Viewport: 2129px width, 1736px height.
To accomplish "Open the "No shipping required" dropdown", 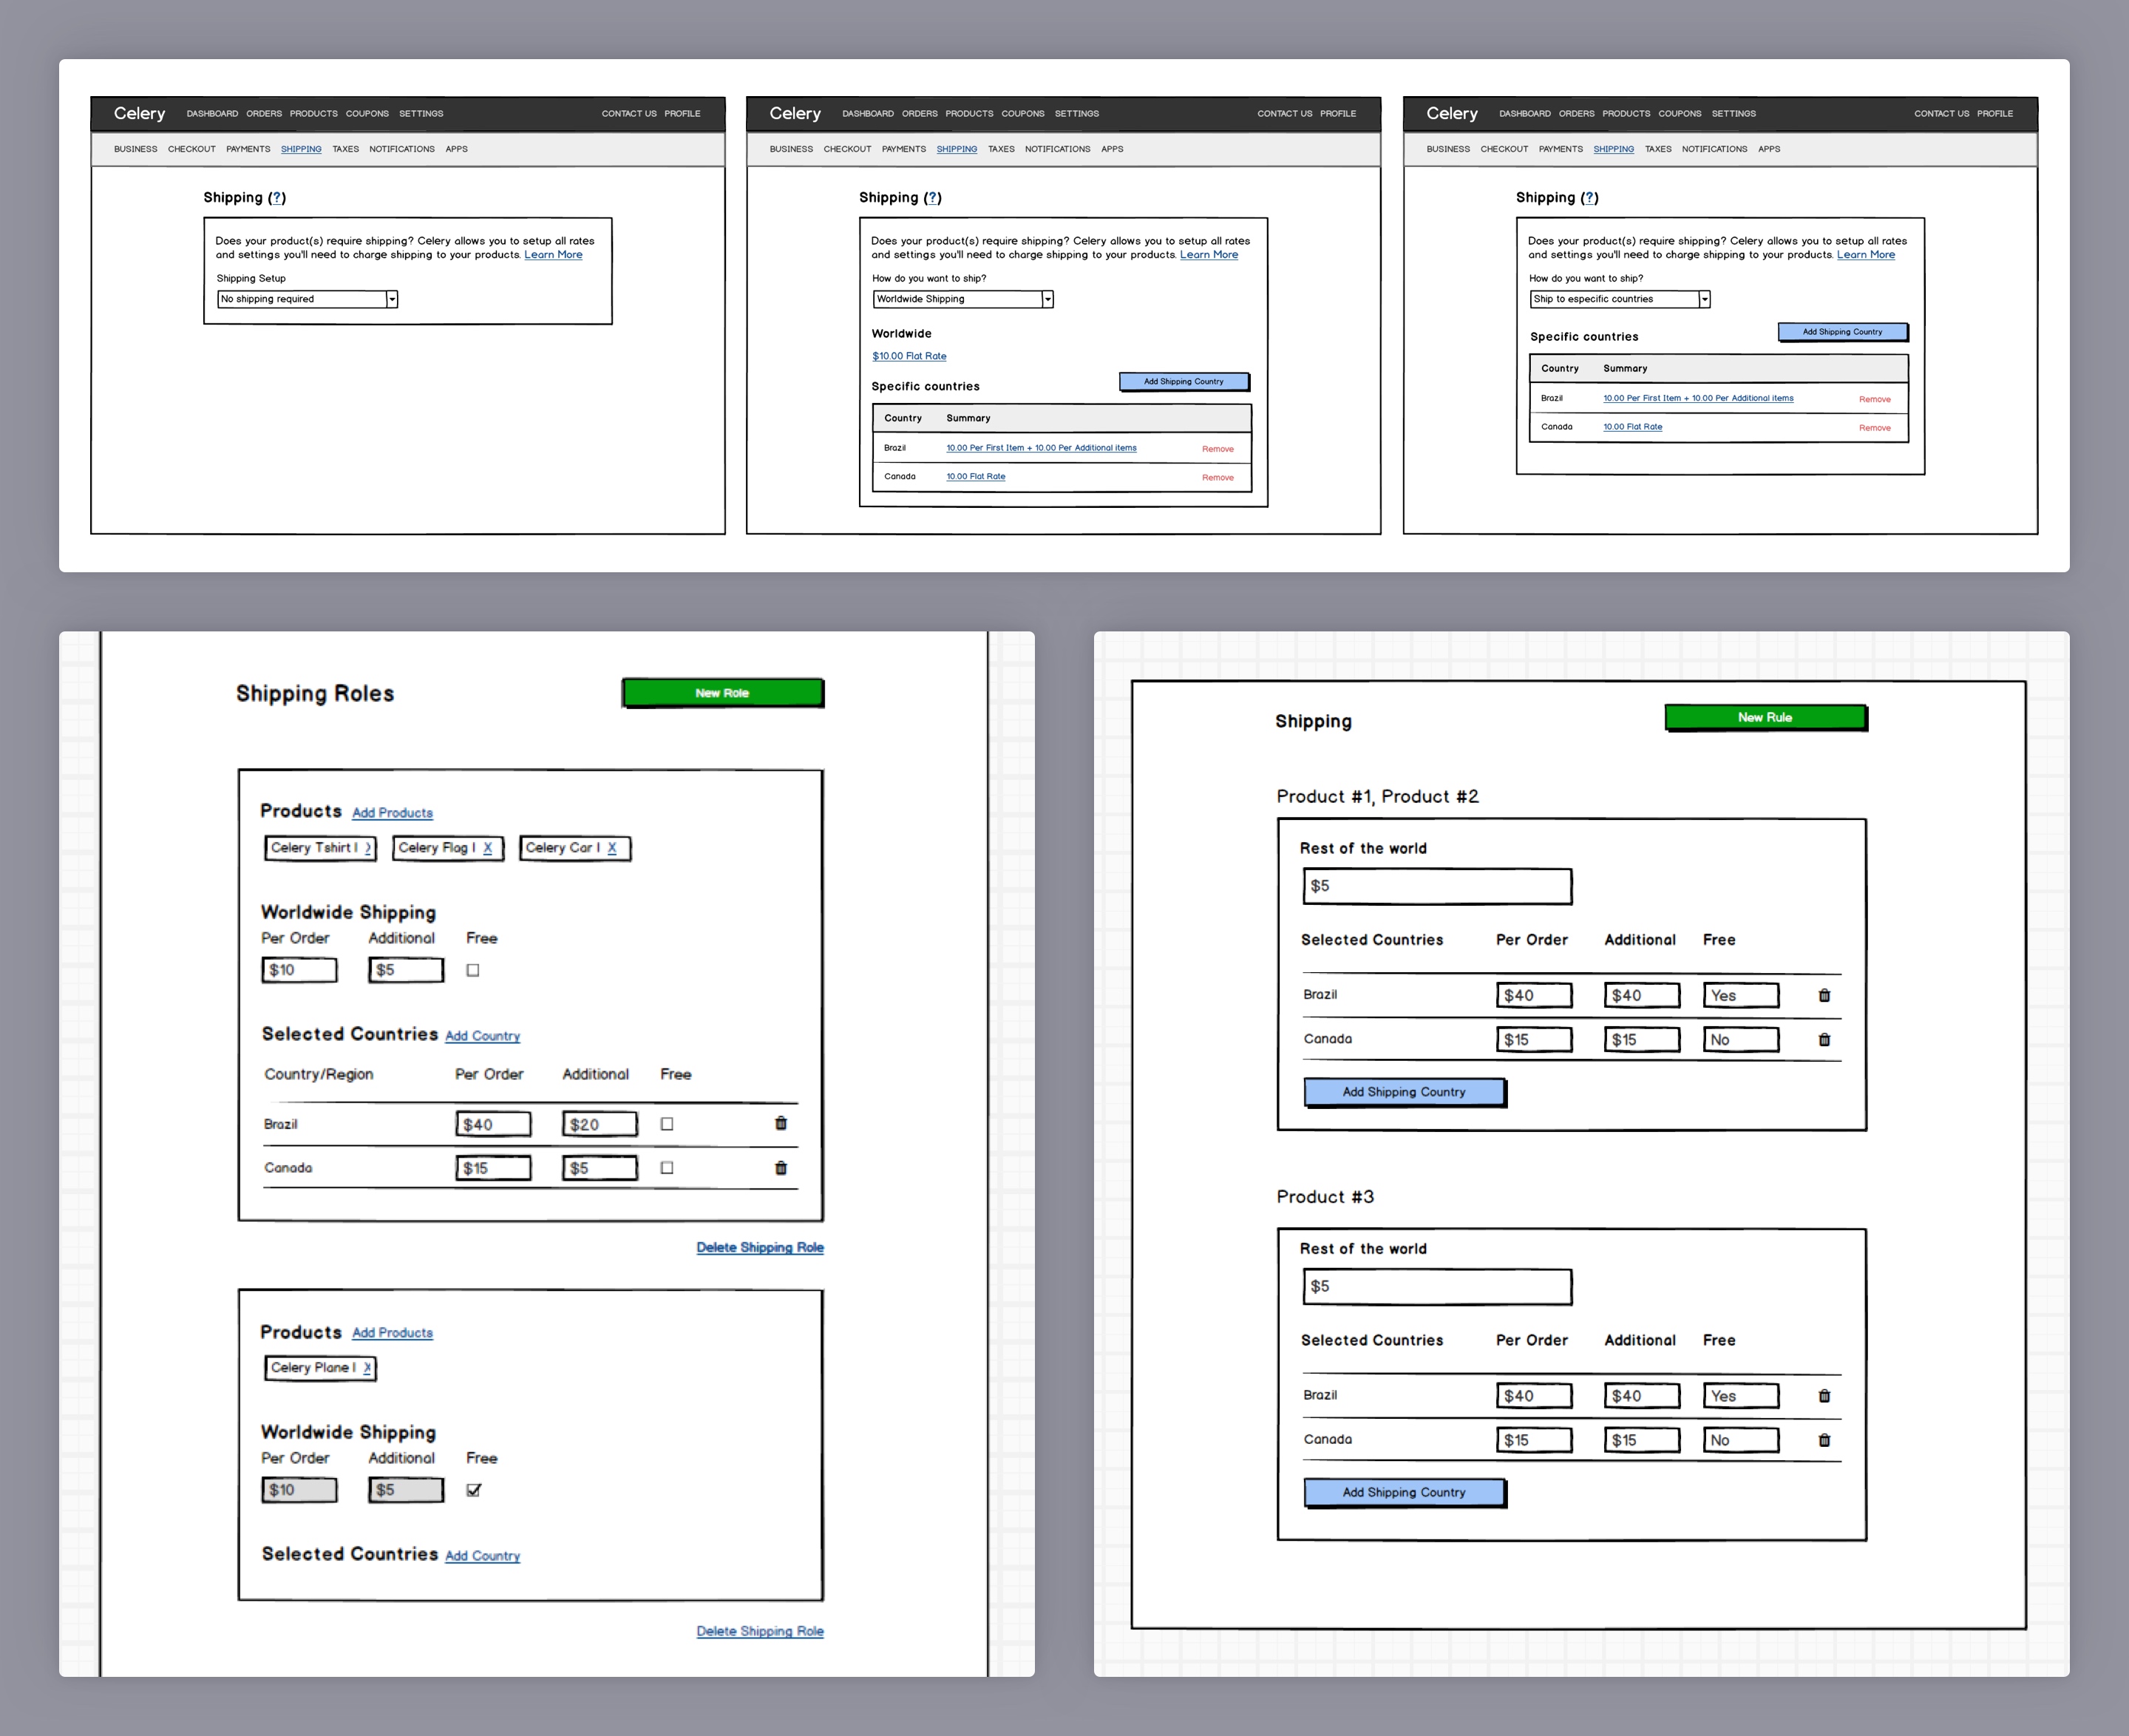I will point(392,299).
